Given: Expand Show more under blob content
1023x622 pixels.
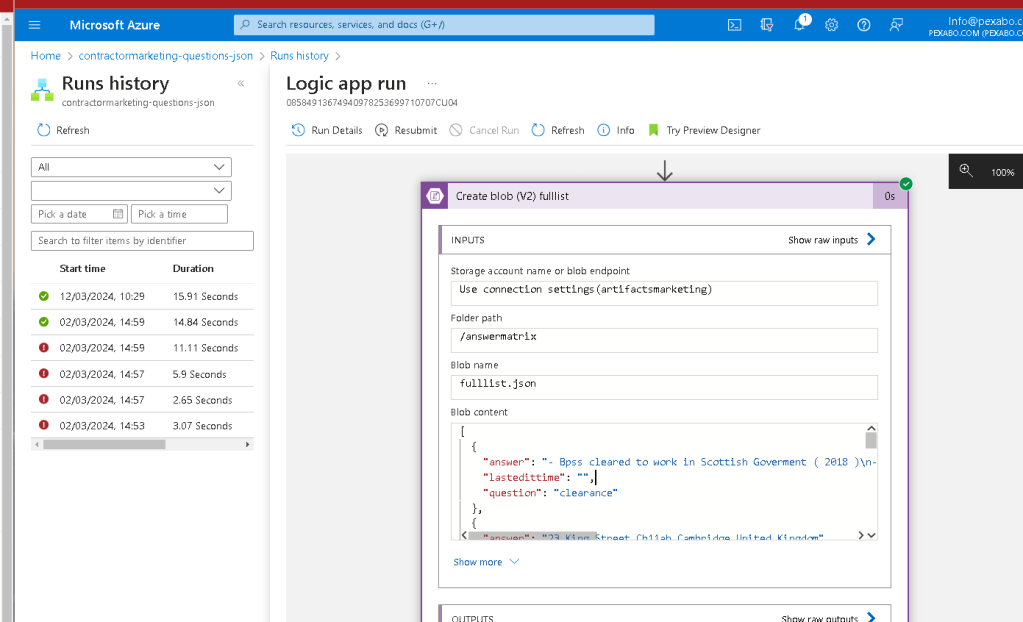Looking at the screenshot, I should pos(486,562).
